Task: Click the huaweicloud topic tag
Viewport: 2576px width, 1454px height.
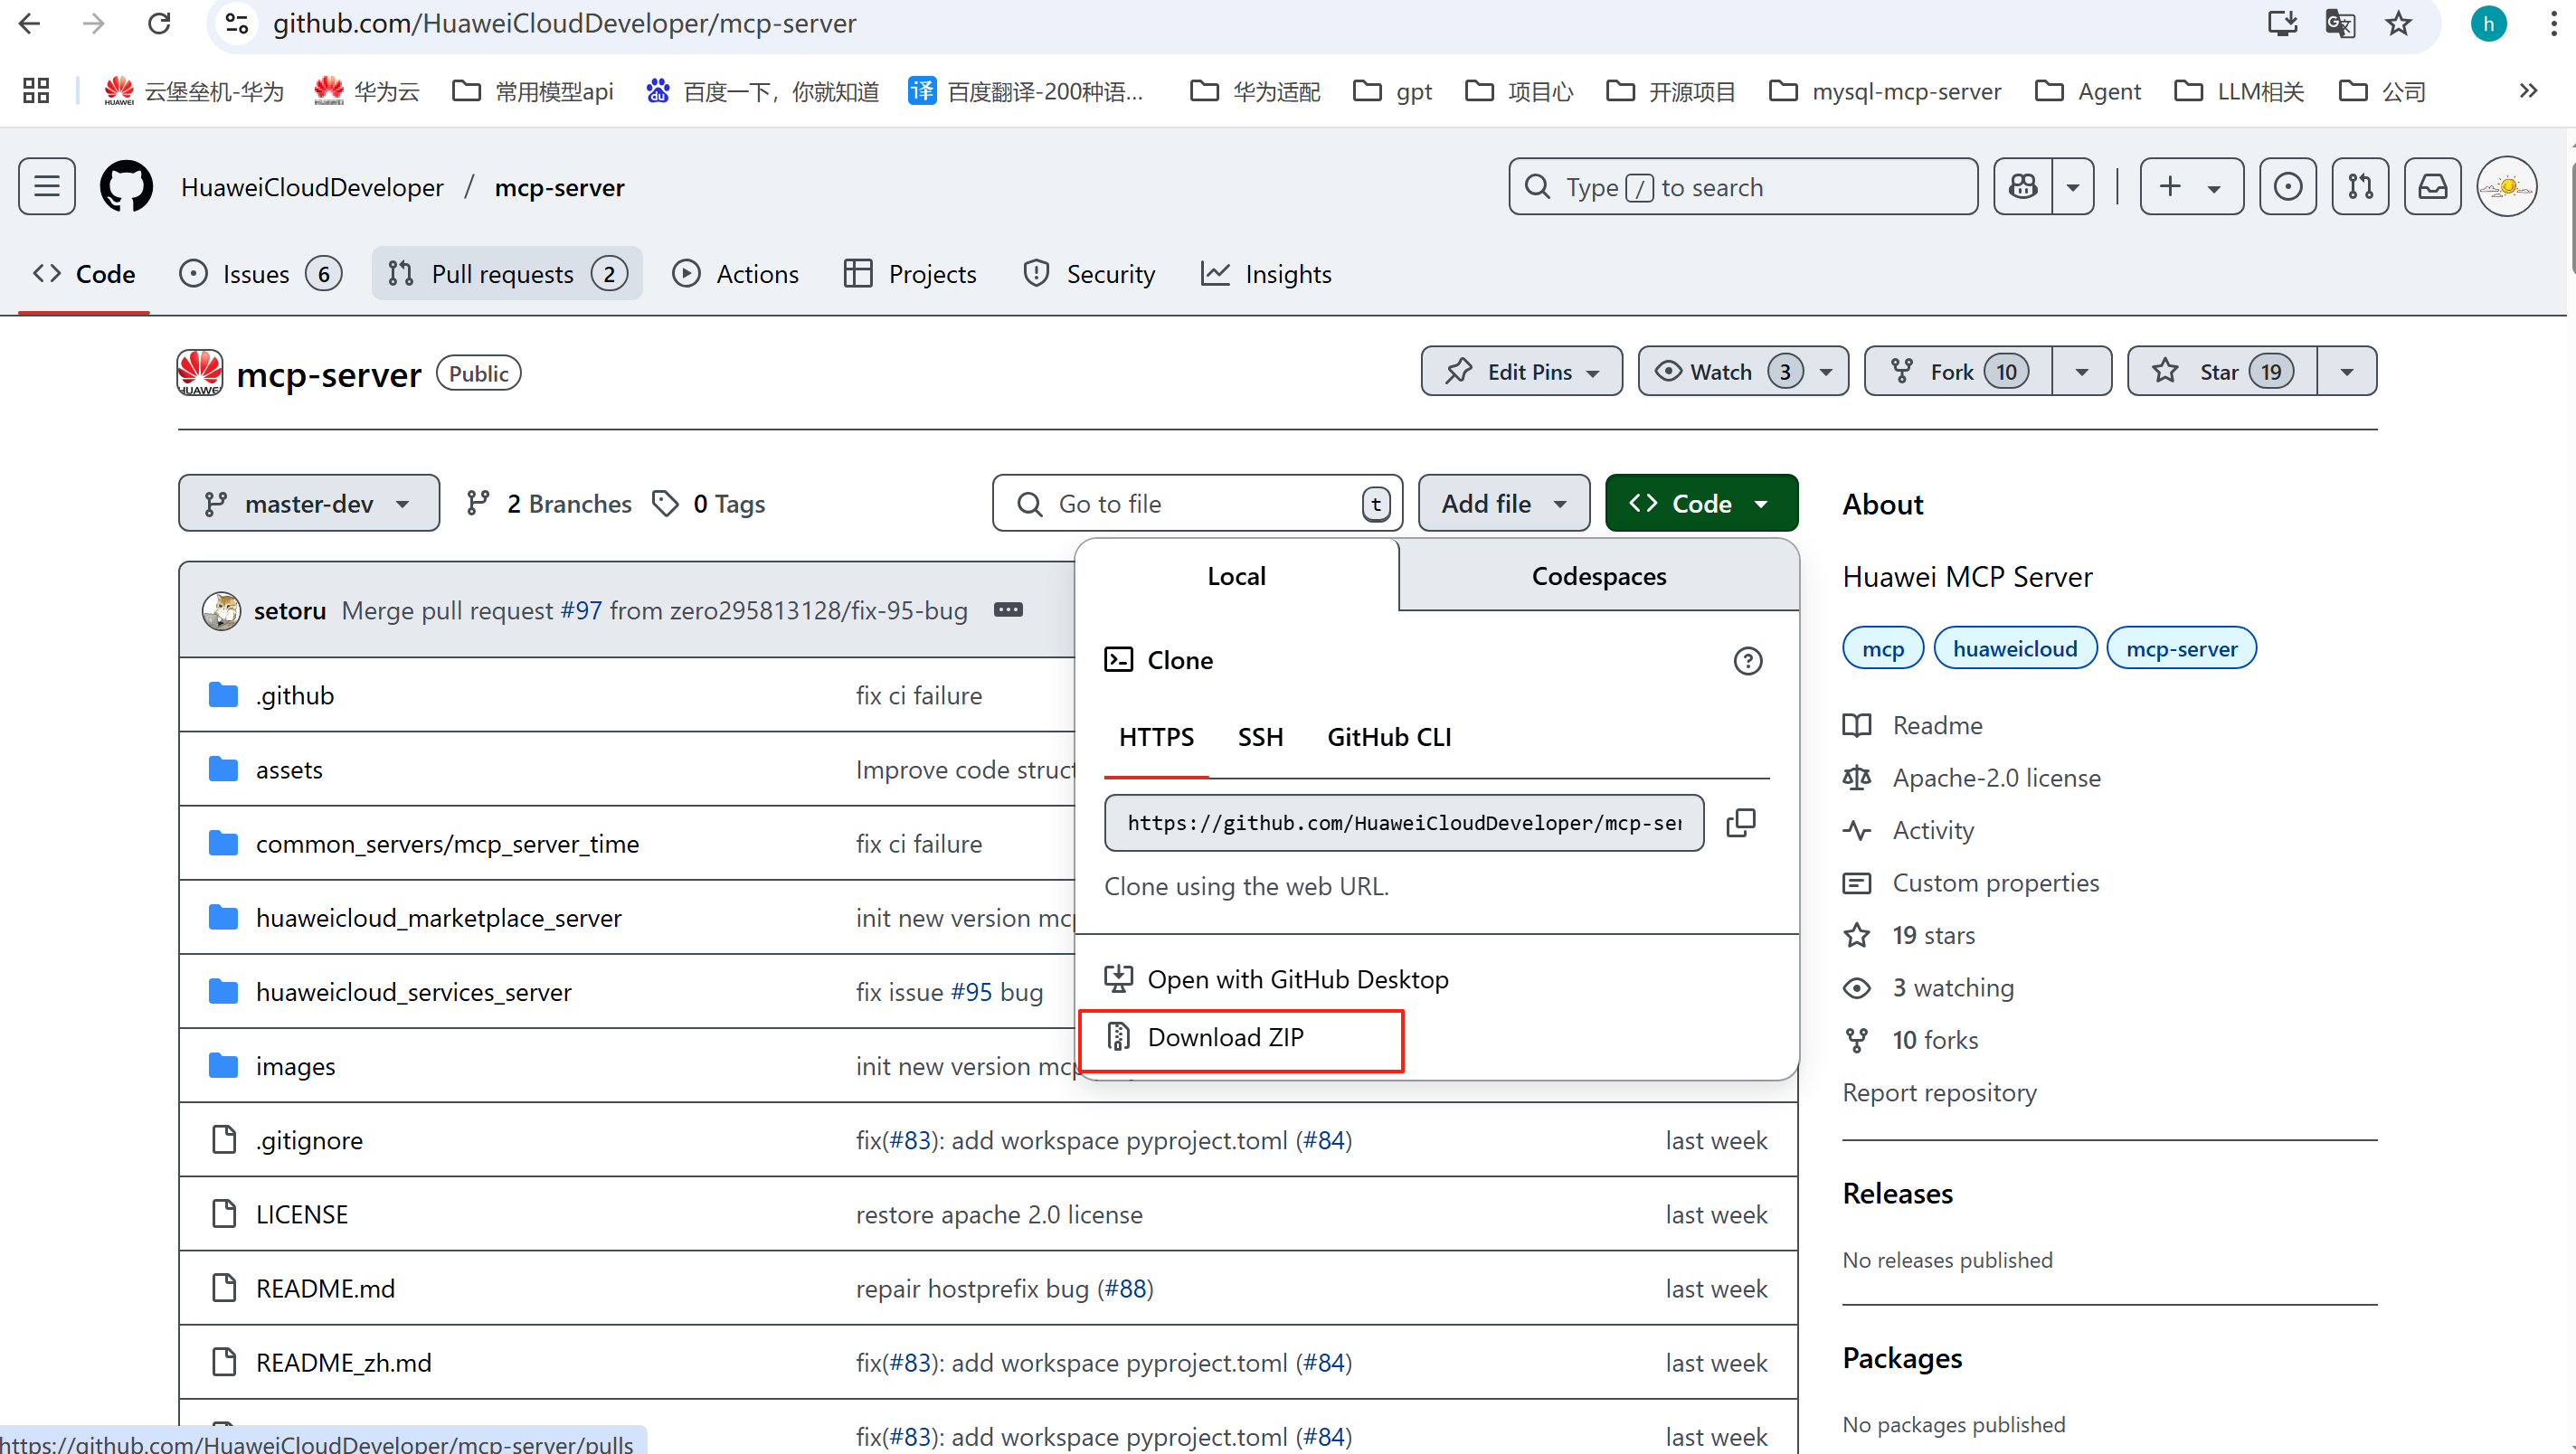Action: pyautogui.click(x=2014, y=648)
